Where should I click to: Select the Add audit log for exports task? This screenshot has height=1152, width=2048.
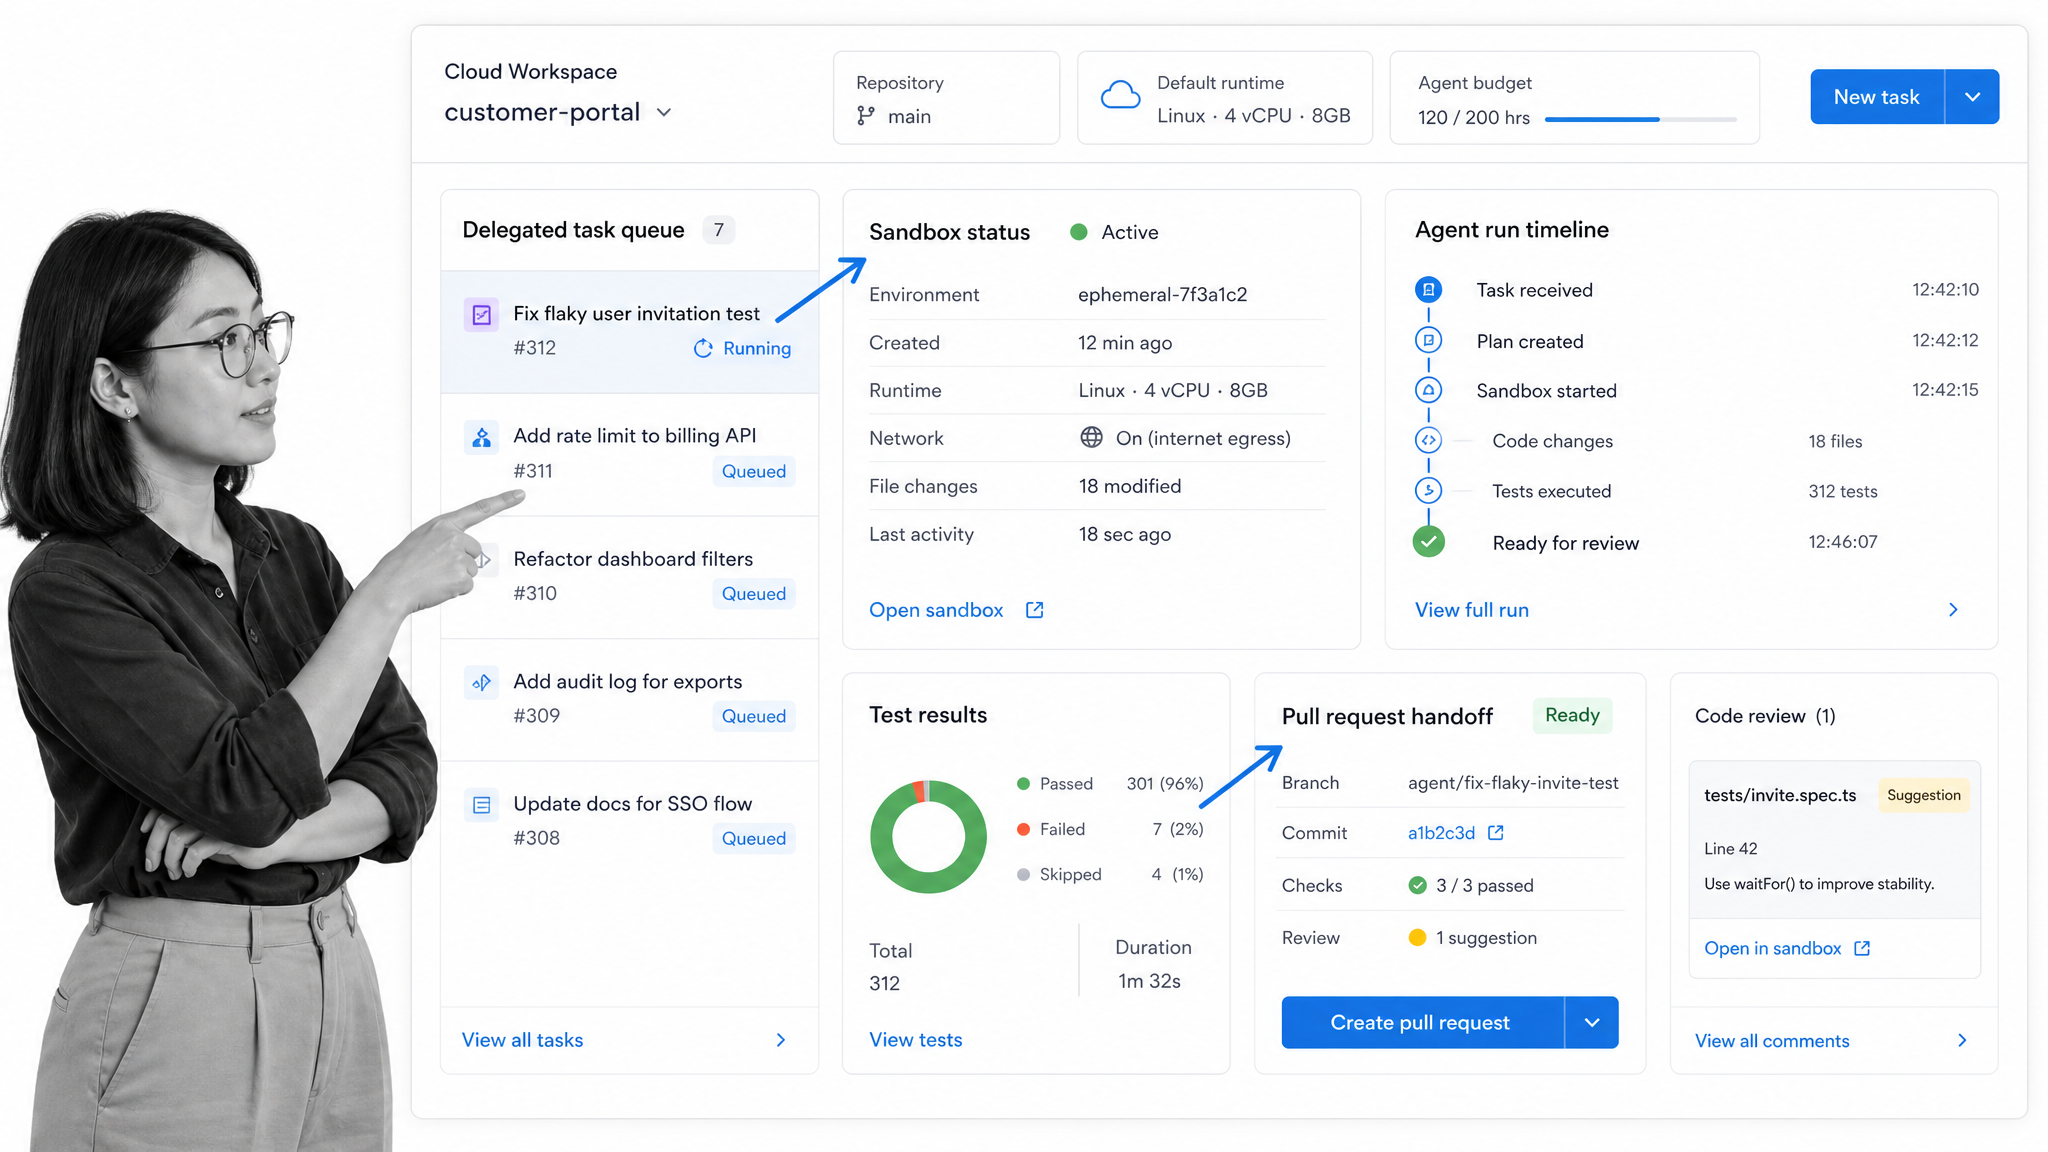click(x=630, y=700)
